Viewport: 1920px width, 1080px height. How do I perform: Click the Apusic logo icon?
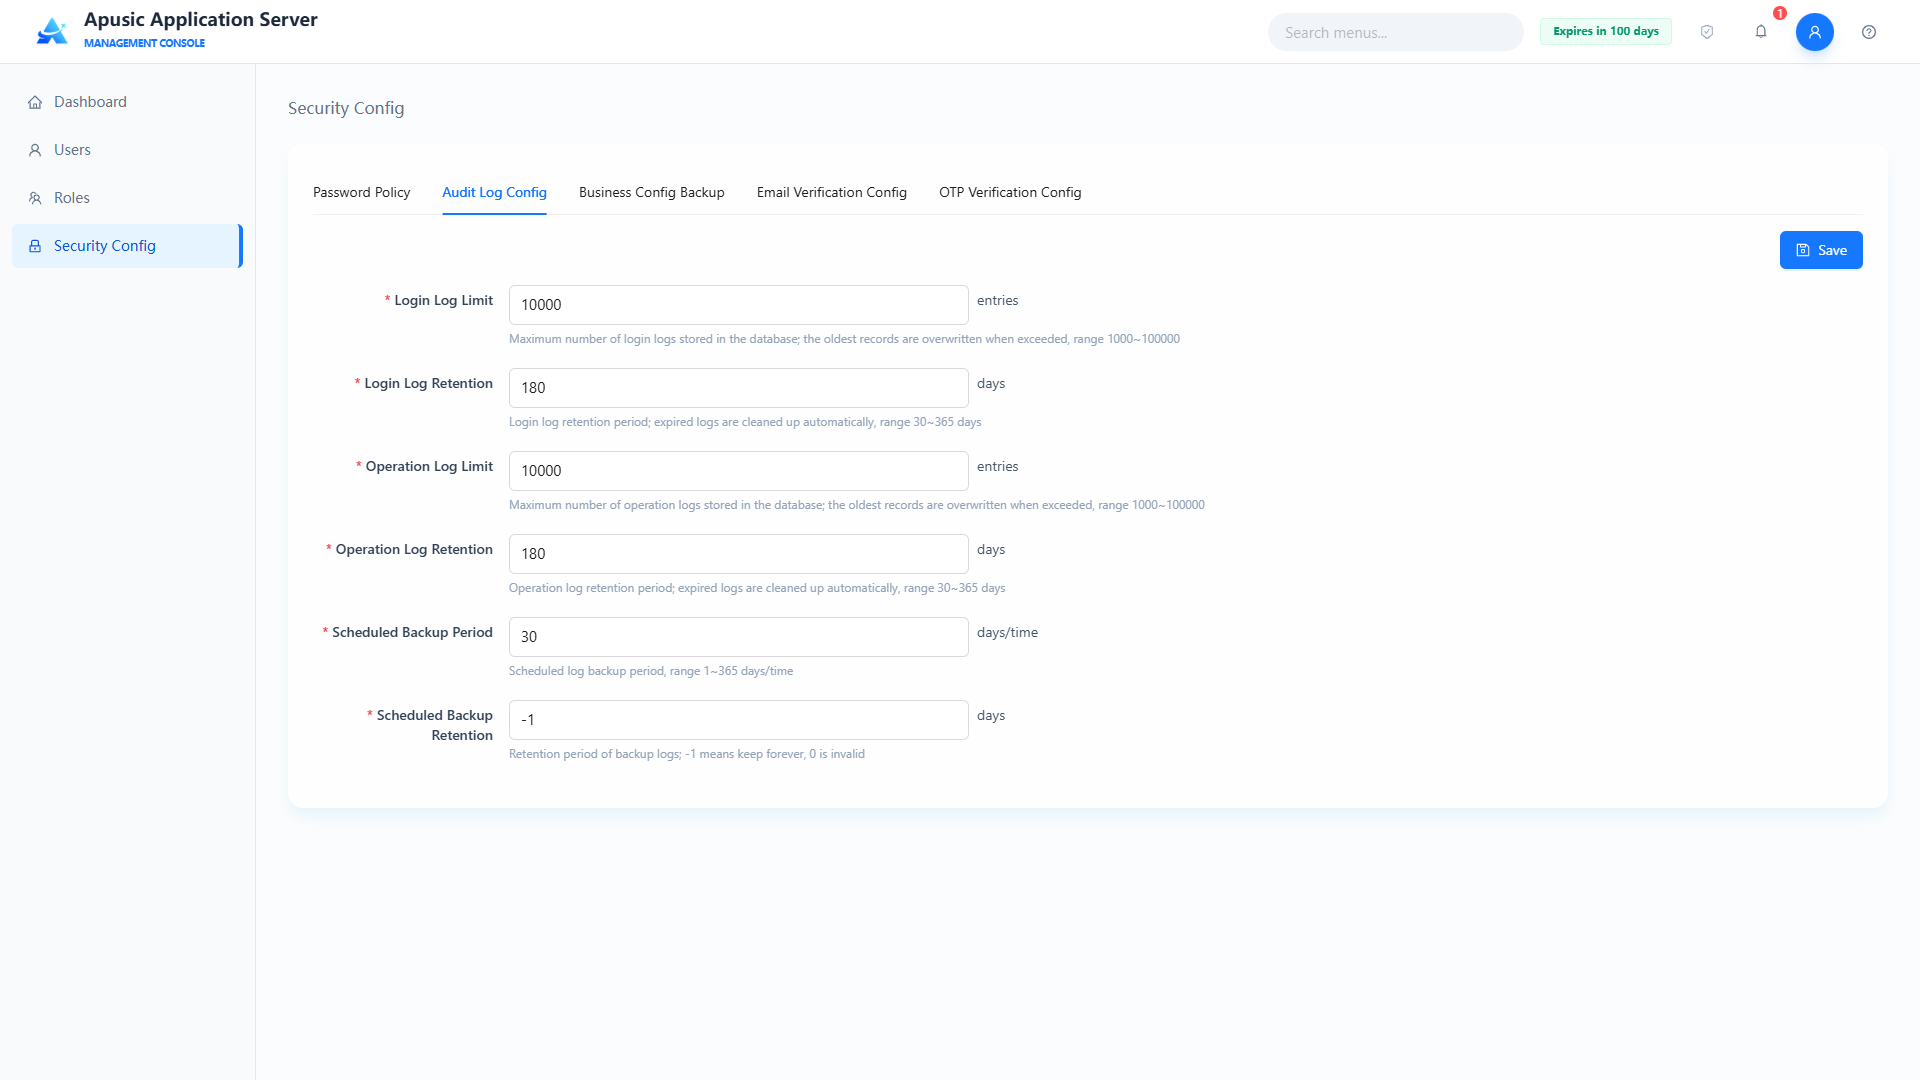pyautogui.click(x=52, y=31)
